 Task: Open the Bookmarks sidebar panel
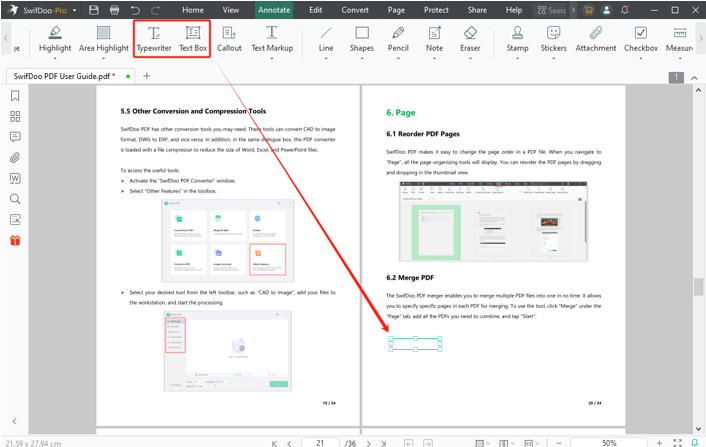click(15, 96)
